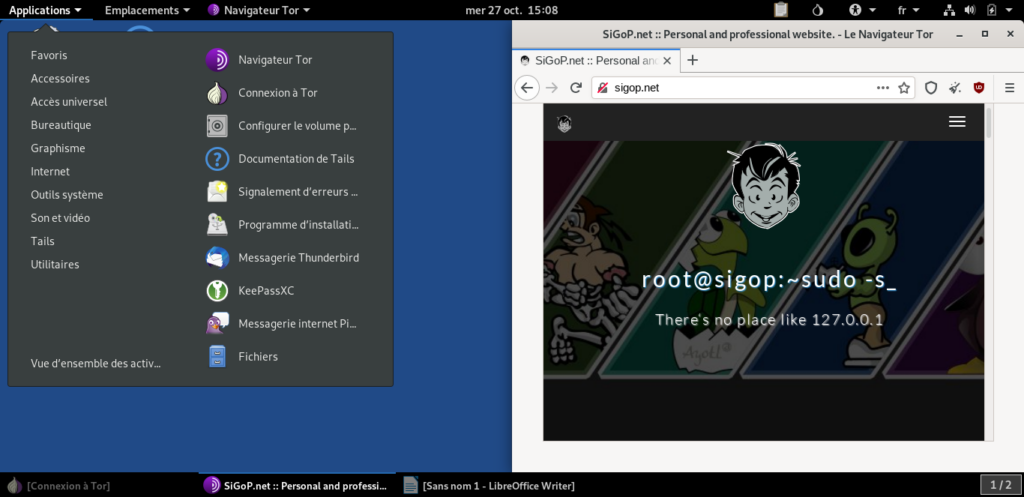Open the accessibility menu in the top bar
The height and width of the screenshot is (497, 1024).
[x=860, y=10]
